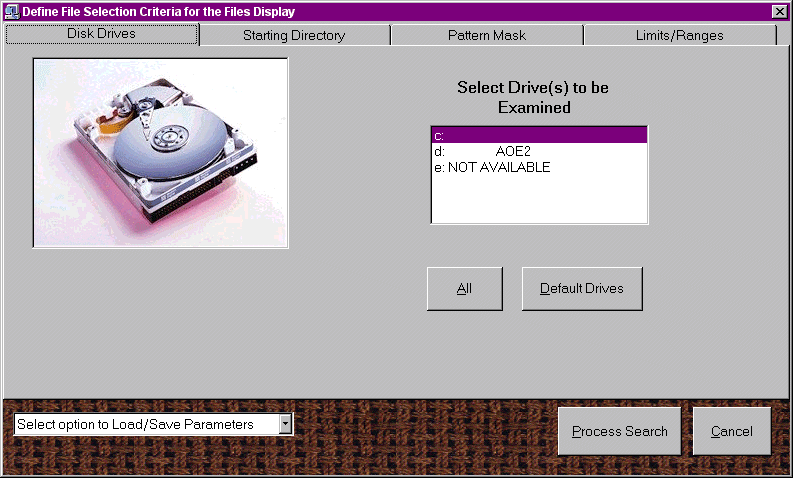Choose the e: NOT AVAILABLE entry
This screenshot has height=478, width=793.
(539, 167)
